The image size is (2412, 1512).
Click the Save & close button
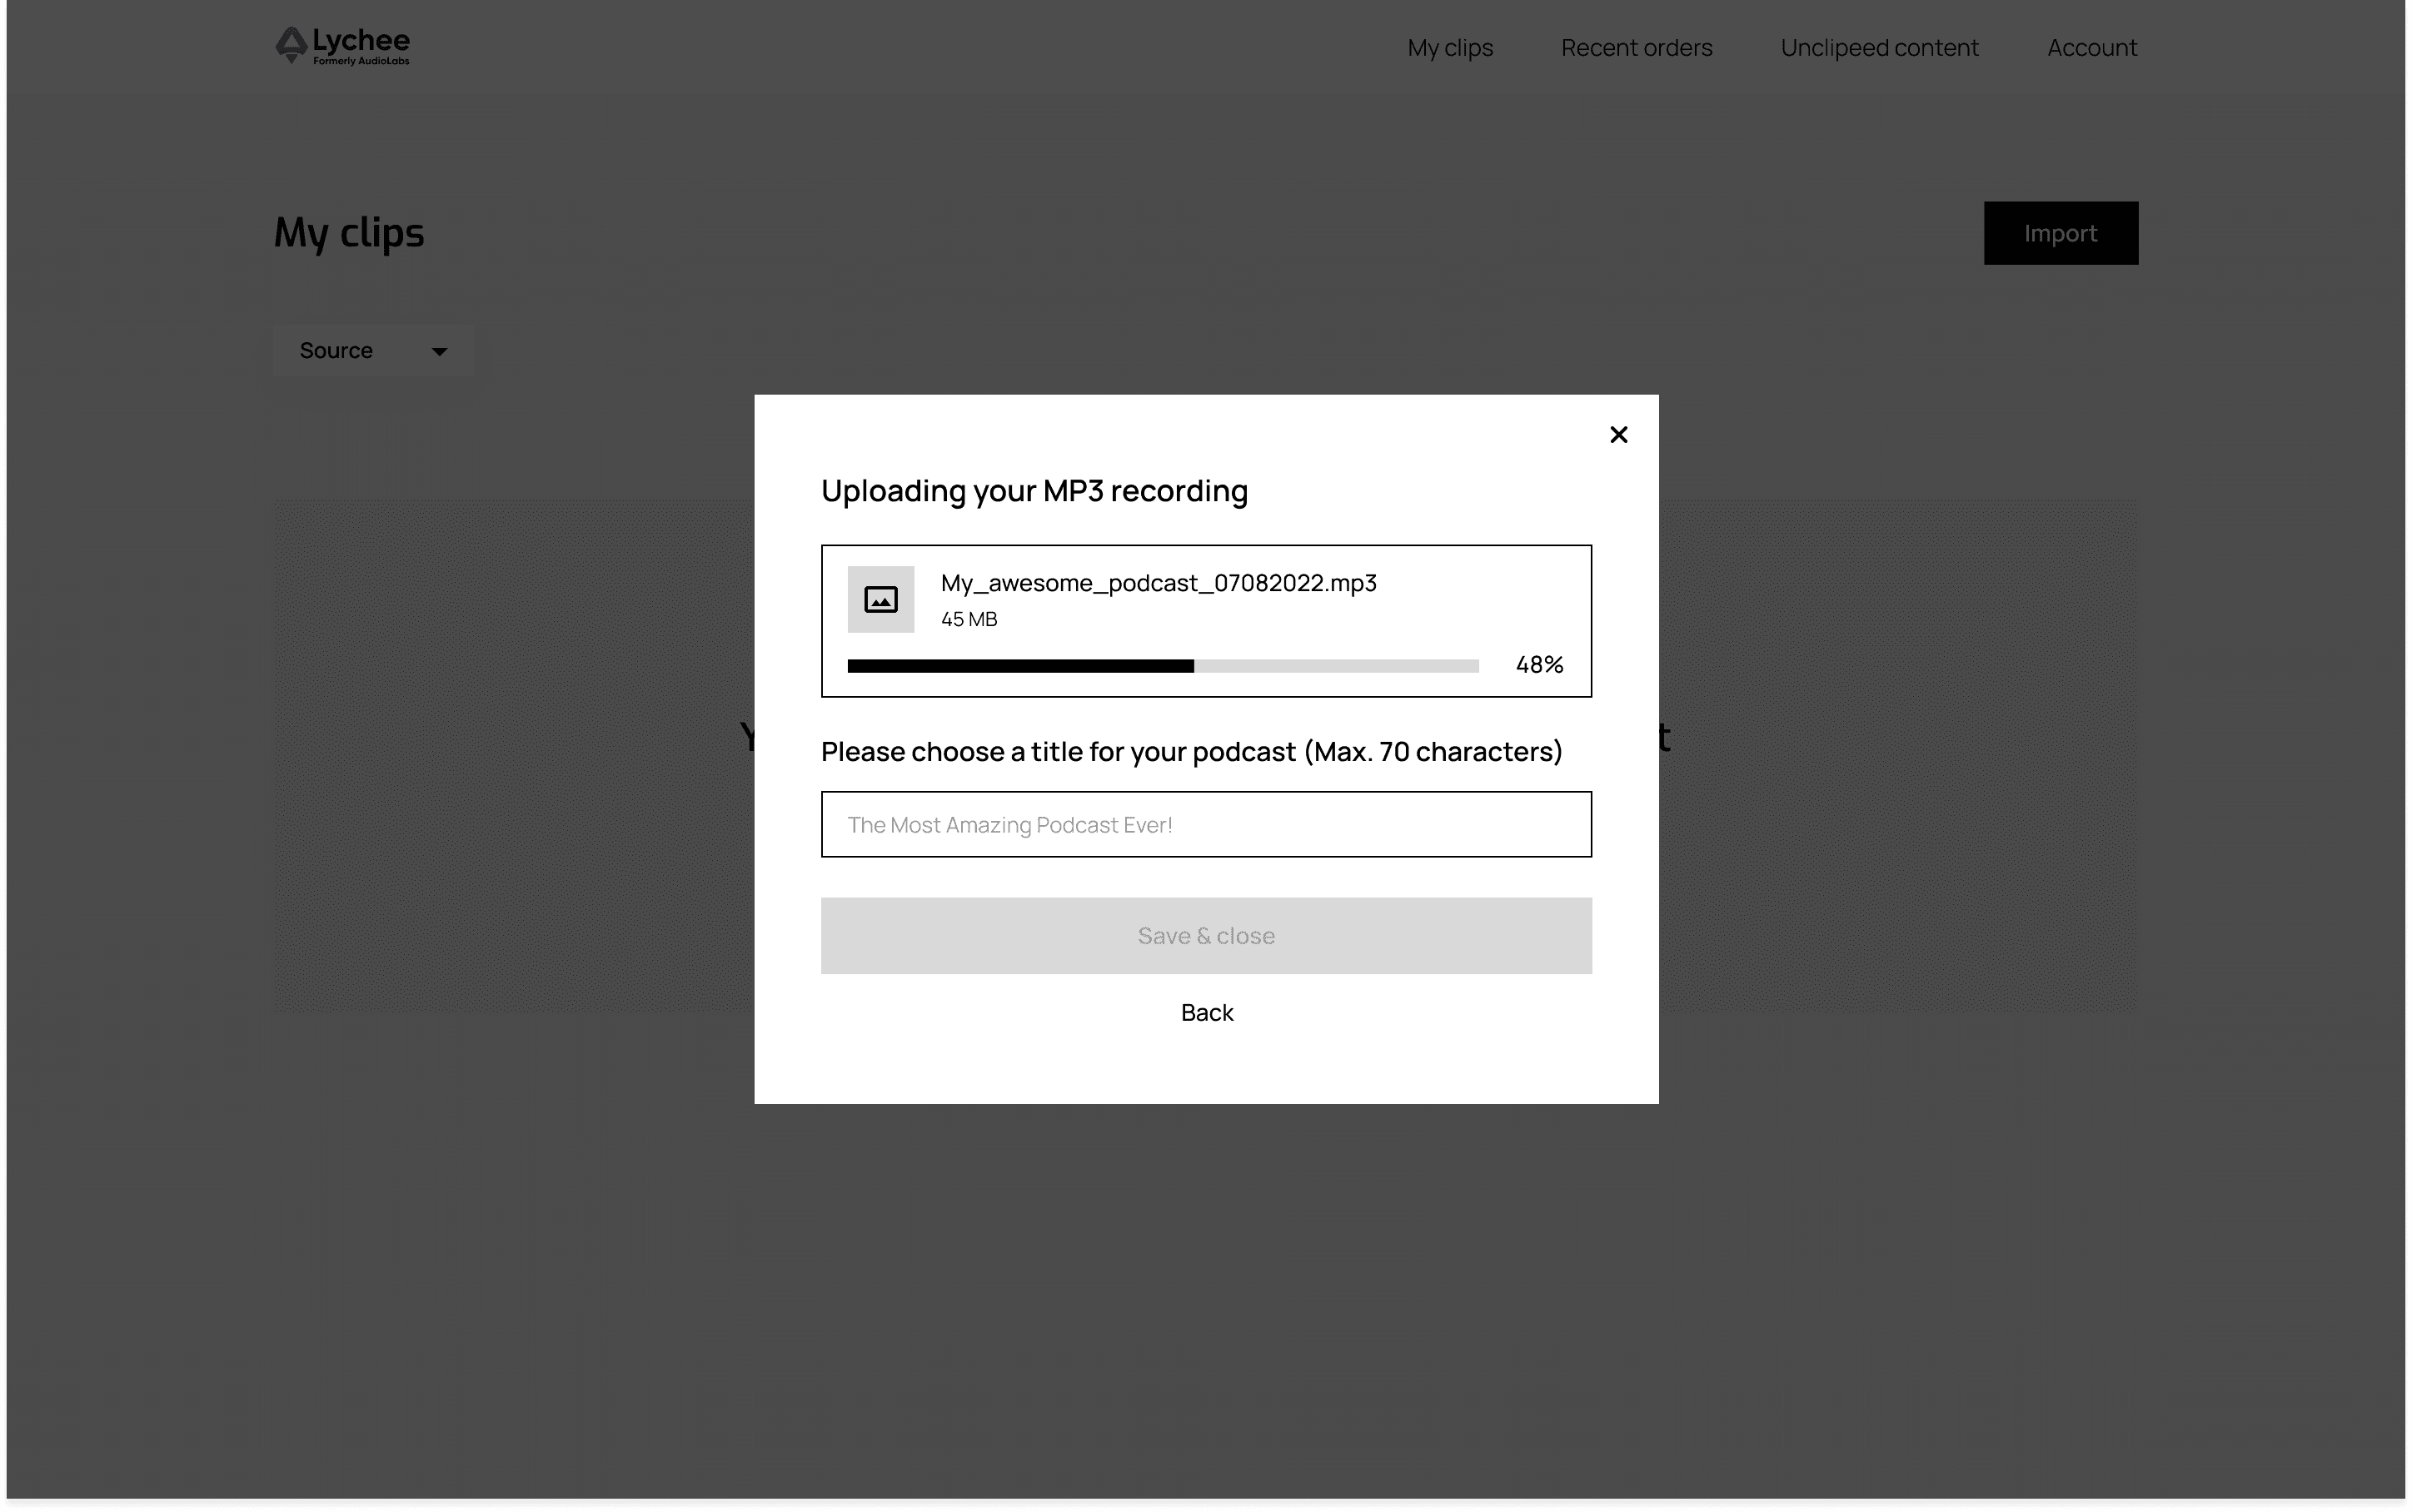1206,936
